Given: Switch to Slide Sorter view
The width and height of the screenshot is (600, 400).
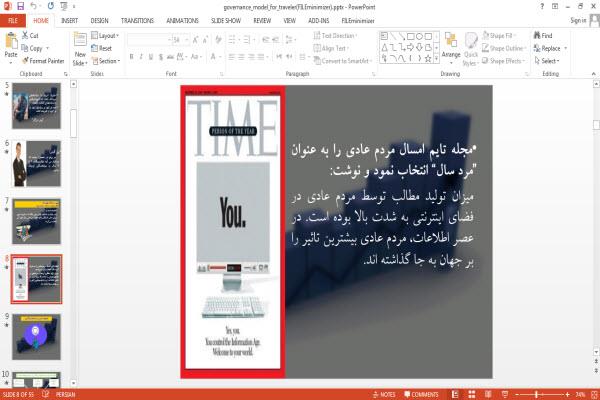Looking at the screenshot, I should click(x=471, y=394).
